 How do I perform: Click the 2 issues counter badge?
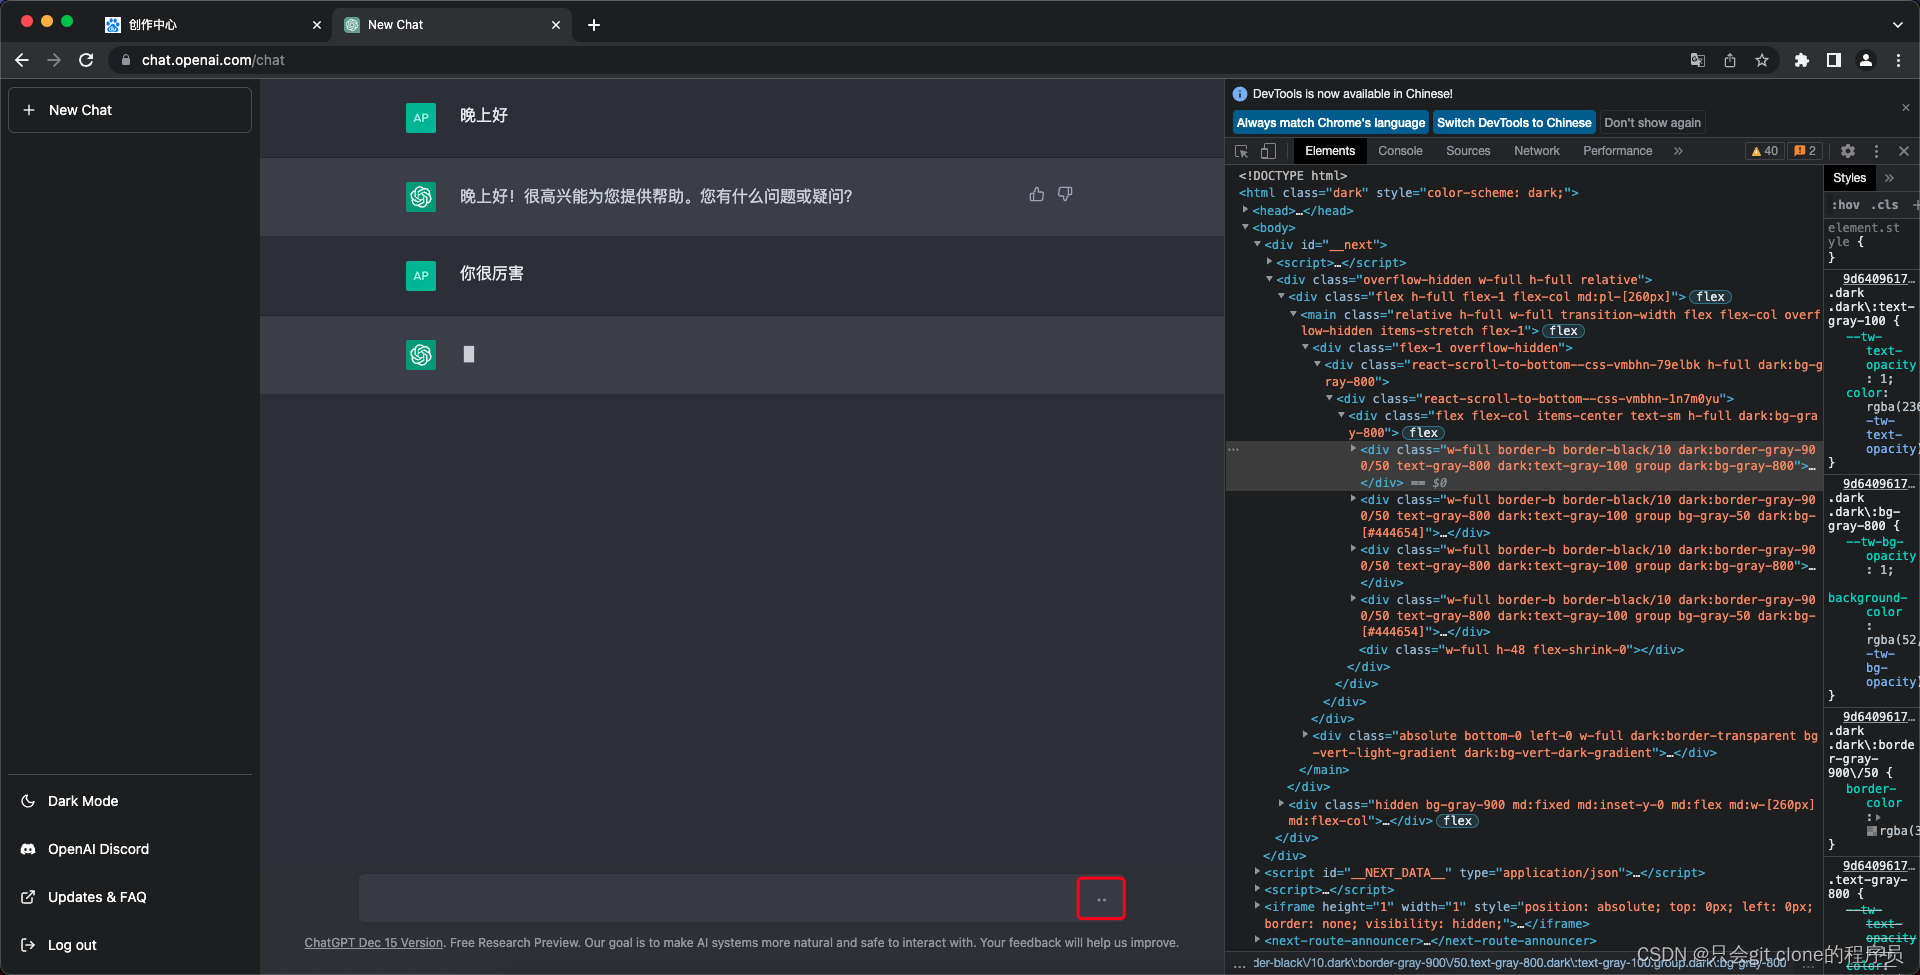coord(1805,151)
